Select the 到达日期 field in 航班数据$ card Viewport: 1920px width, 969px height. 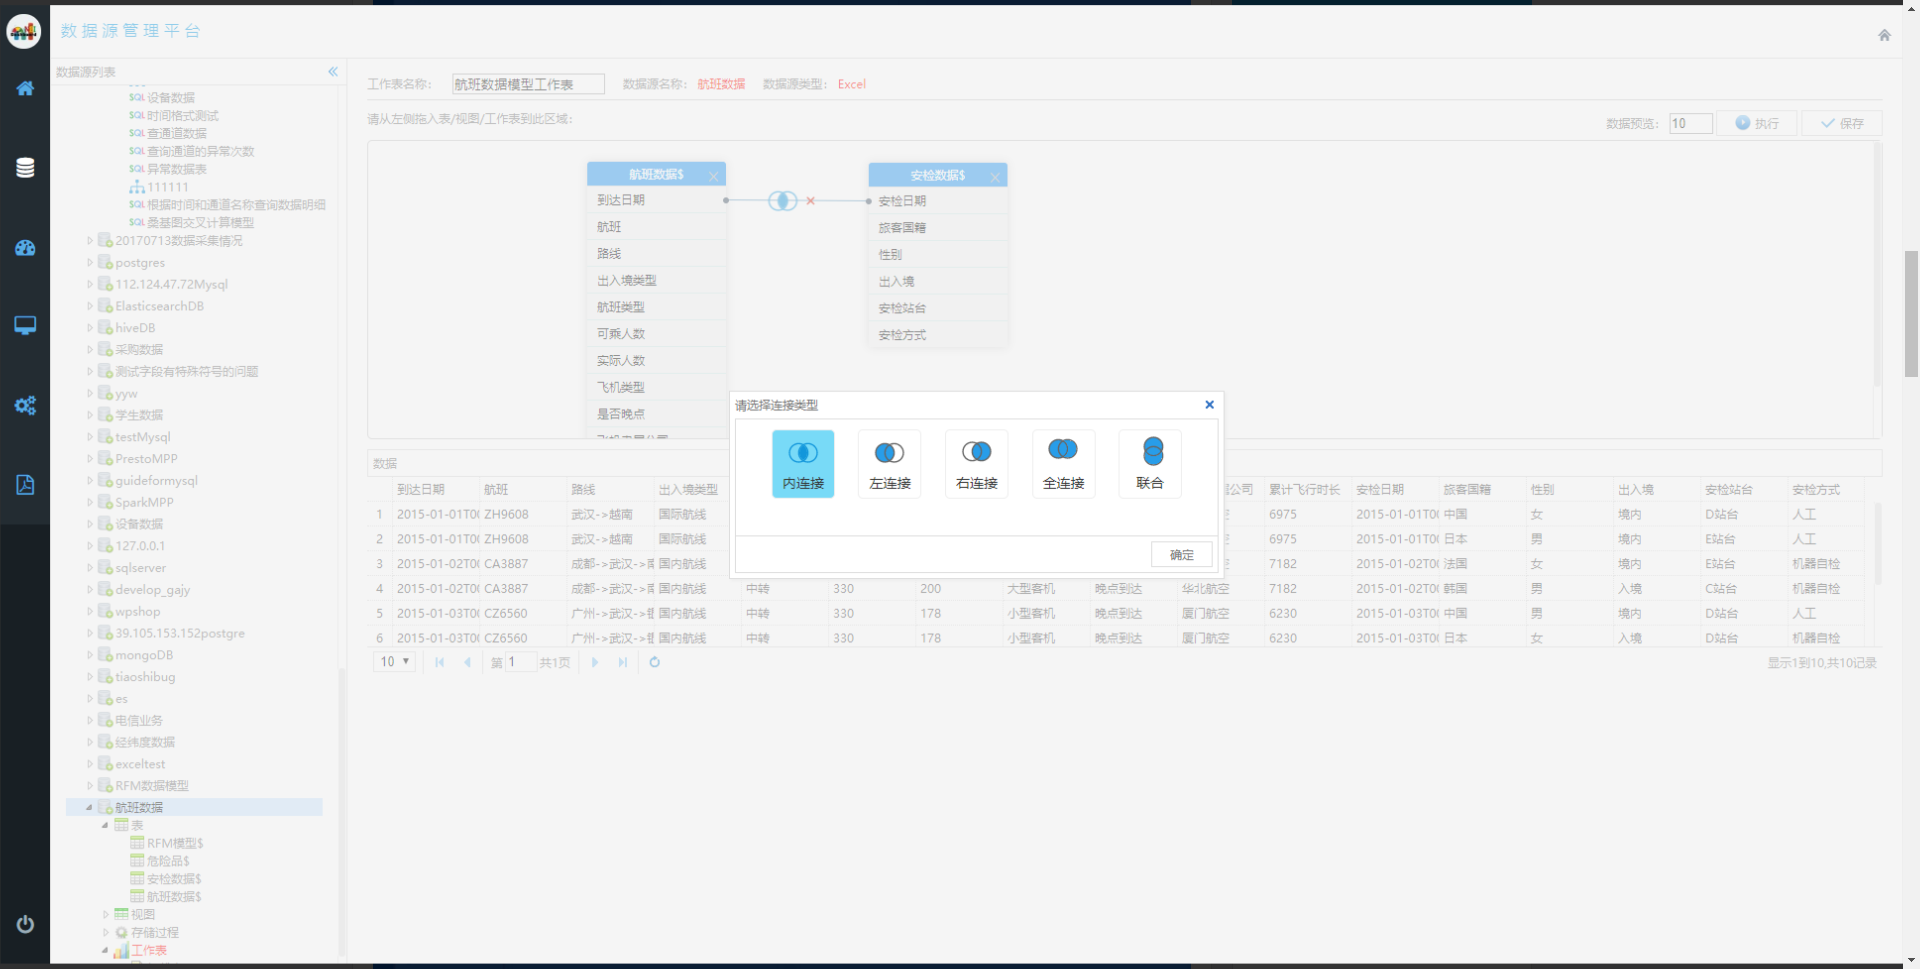657,200
